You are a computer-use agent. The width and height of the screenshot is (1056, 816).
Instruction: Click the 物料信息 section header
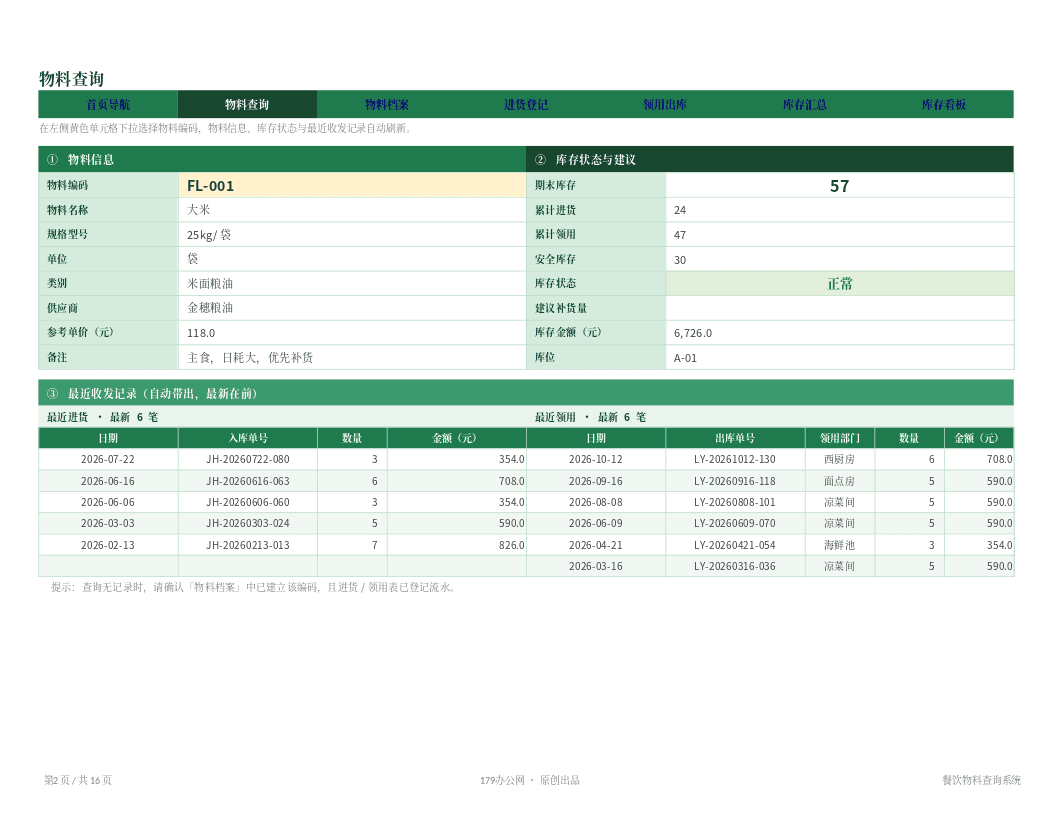282,160
